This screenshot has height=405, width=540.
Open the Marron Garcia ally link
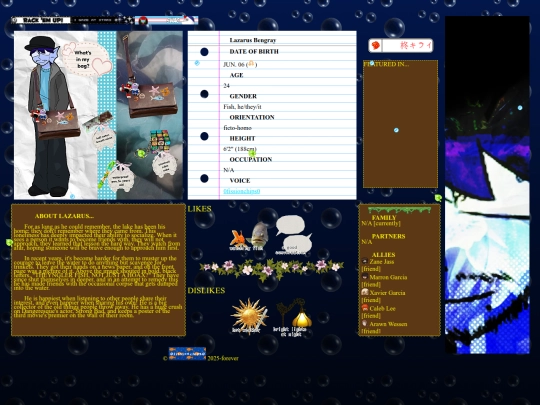coord(388,277)
